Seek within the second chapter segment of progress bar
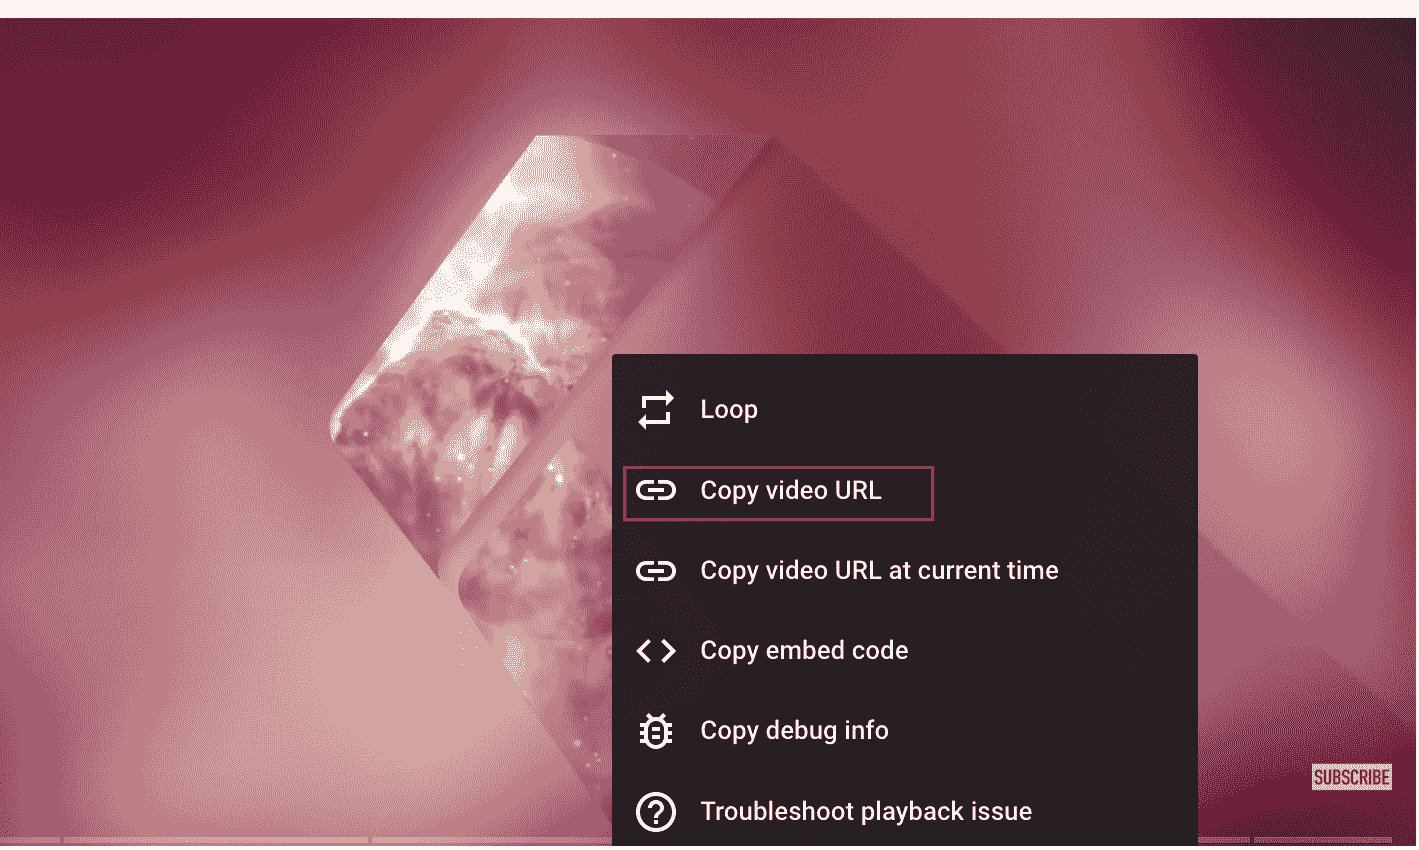 [x=216, y=841]
